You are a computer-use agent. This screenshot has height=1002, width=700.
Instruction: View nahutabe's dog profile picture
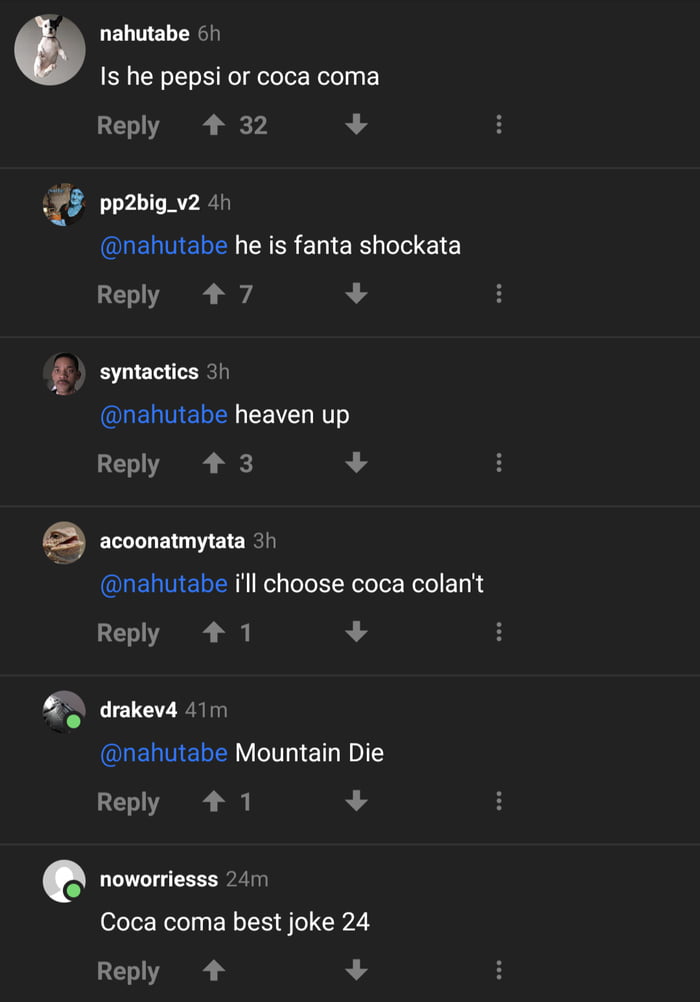[x=48, y=50]
